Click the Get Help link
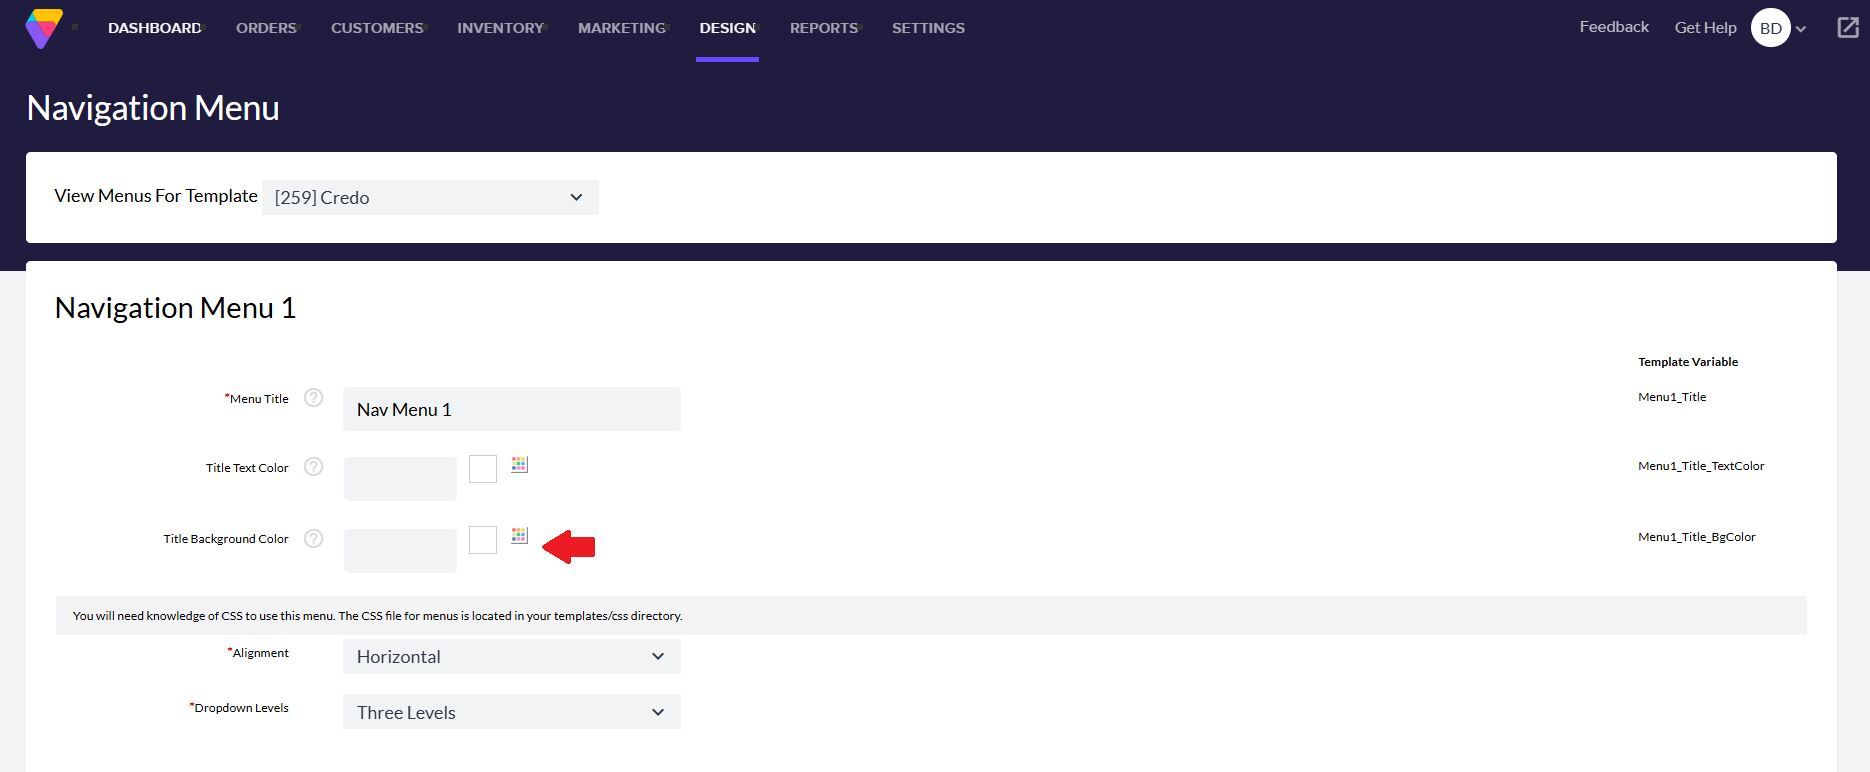The width and height of the screenshot is (1870, 772). [x=1705, y=28]
